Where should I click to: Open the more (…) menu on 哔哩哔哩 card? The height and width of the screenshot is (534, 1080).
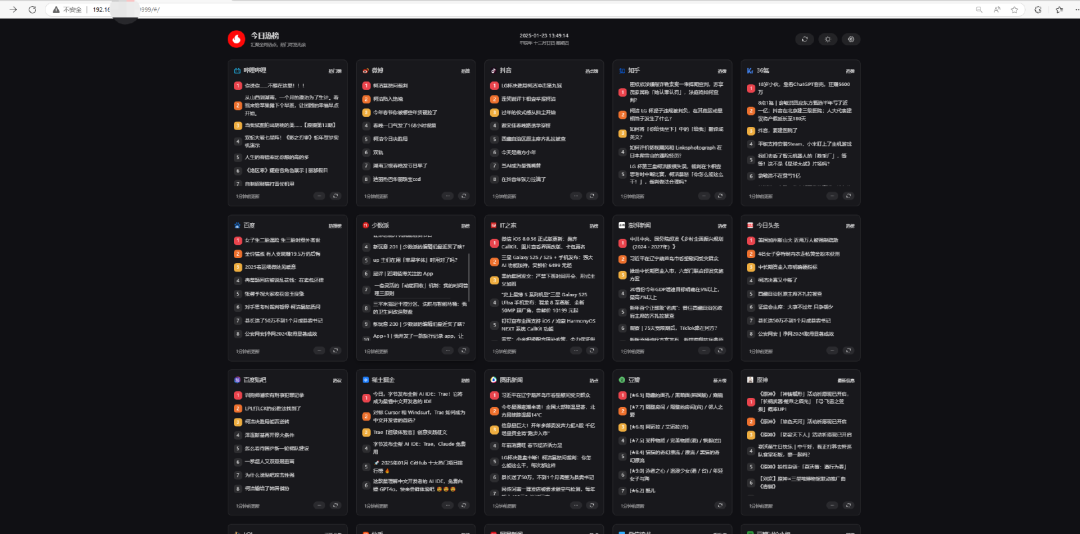click(320, 196)
